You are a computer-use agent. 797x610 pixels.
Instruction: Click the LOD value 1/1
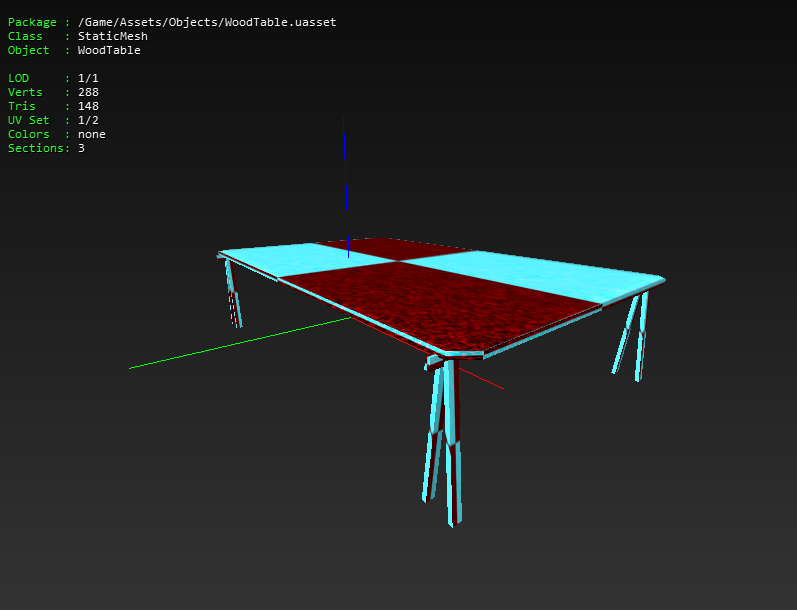(x=88, y=78)
